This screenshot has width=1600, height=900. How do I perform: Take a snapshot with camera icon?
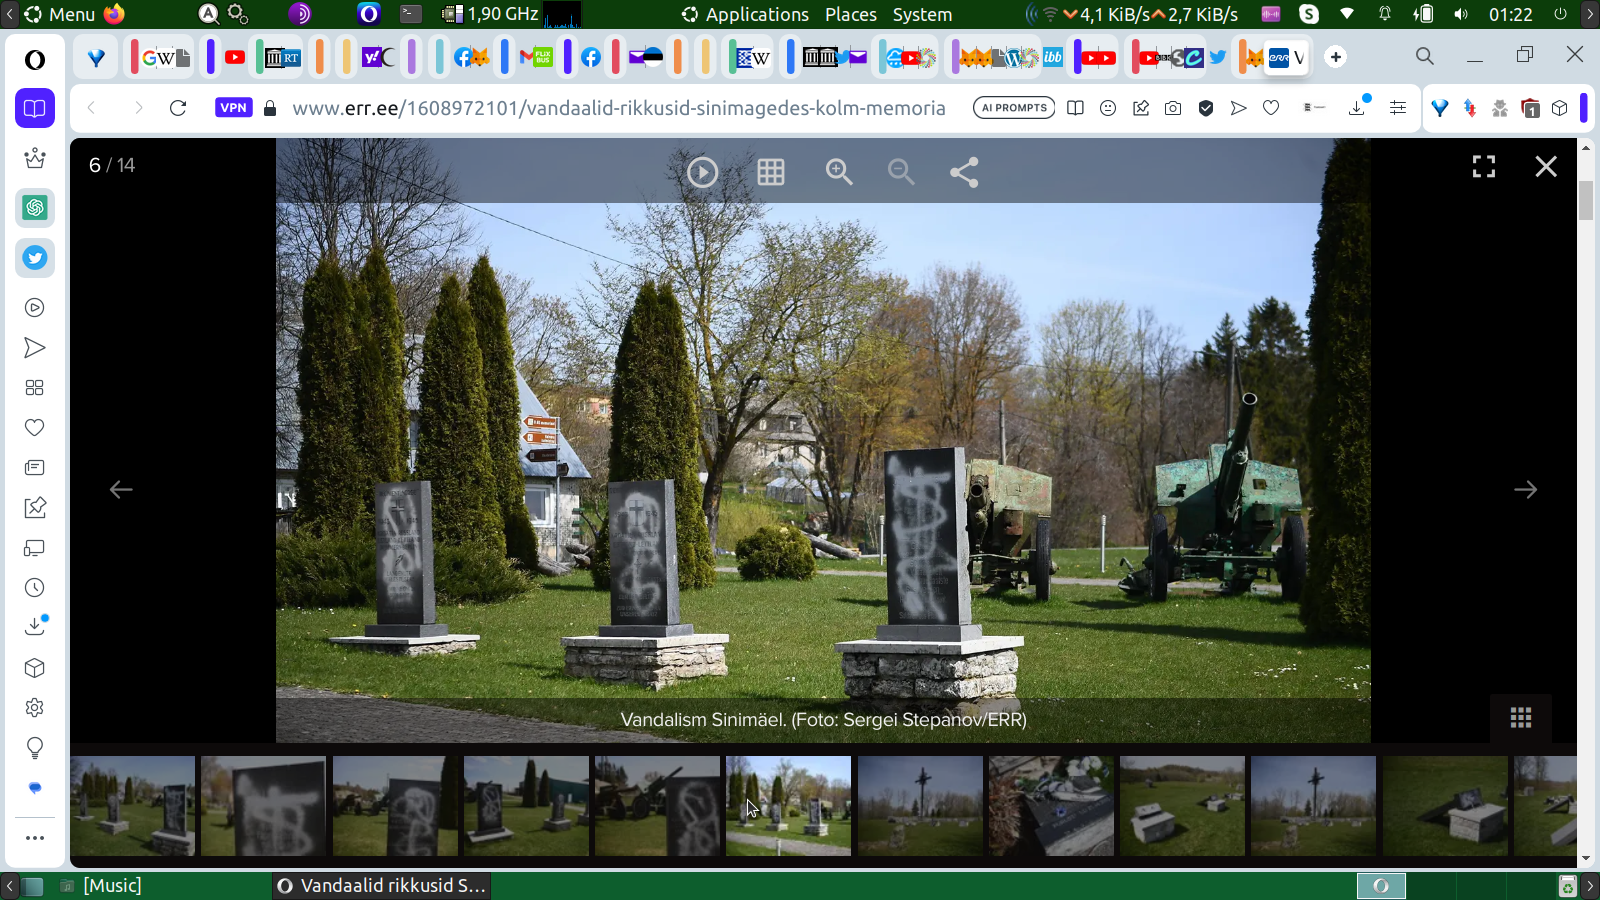[x=1173, y=108]
